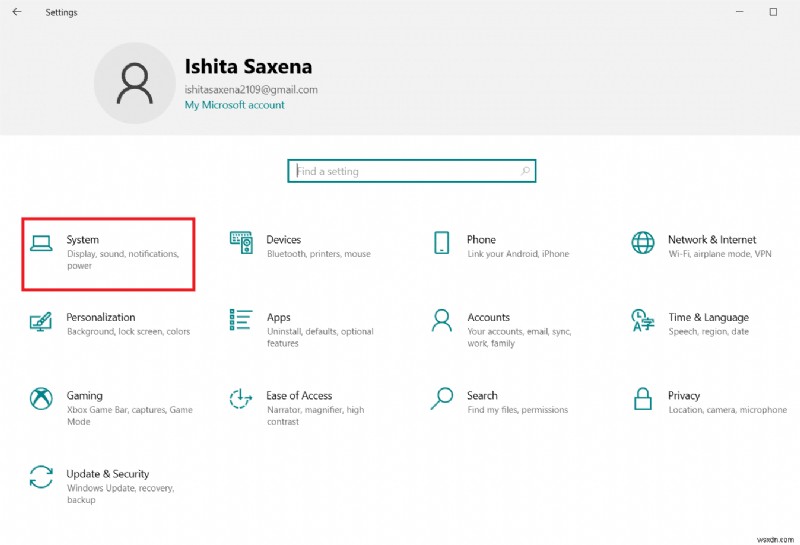Click 'Link your Android, iPhone' description
Image resolution: width=800 pixels, height=545 pixels.
(518, 254)
